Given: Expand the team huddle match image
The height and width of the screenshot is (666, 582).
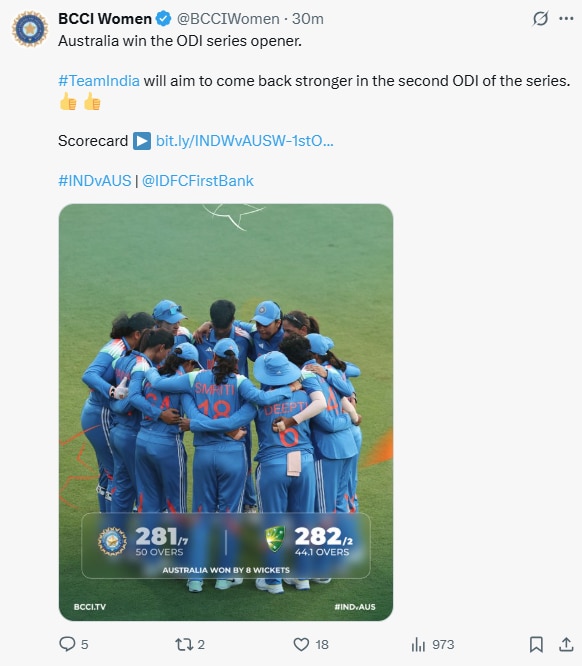Looking at the screenshot, I should coord(226,412).
